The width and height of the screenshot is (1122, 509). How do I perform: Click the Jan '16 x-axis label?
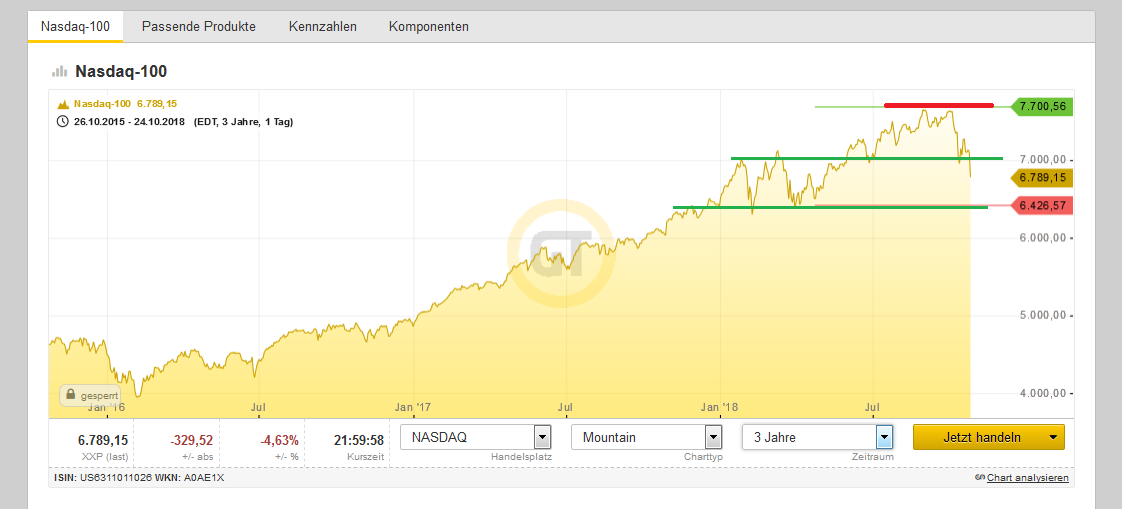tap(107, 407)
